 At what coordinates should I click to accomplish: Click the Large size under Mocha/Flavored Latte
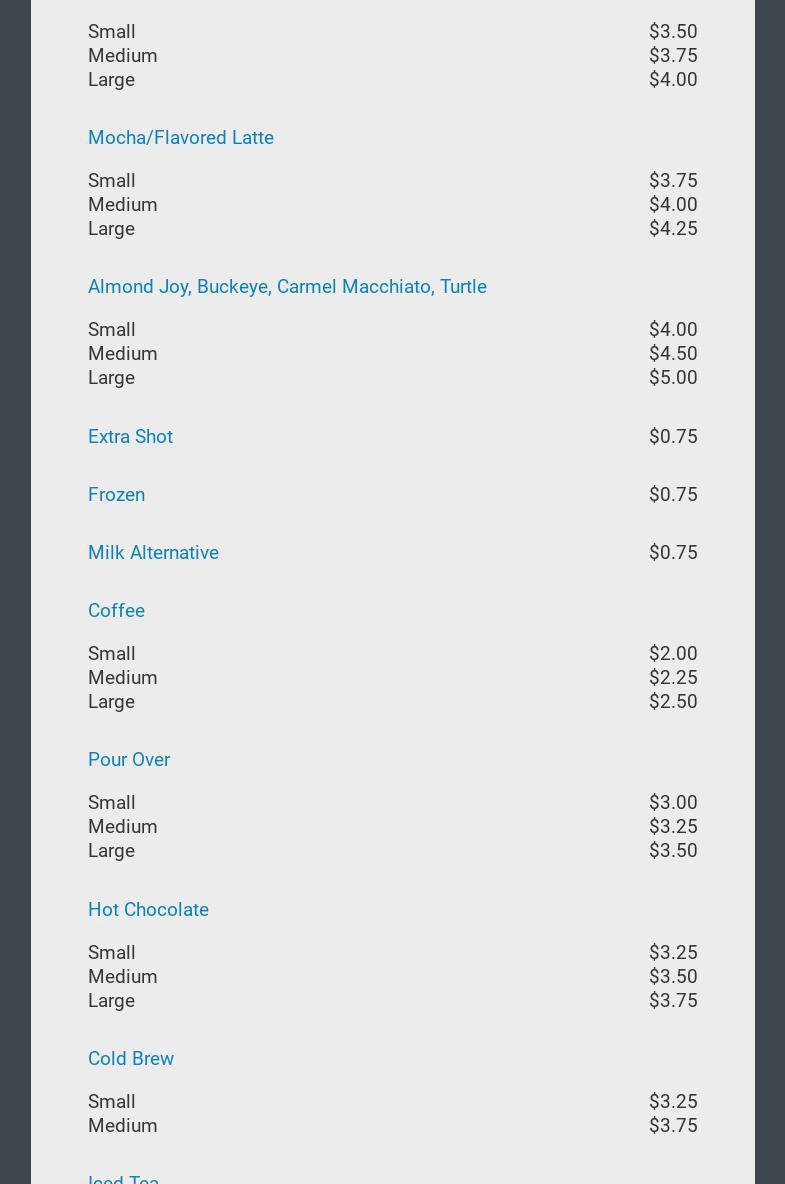pyautogui.click(x=111, y=229)
